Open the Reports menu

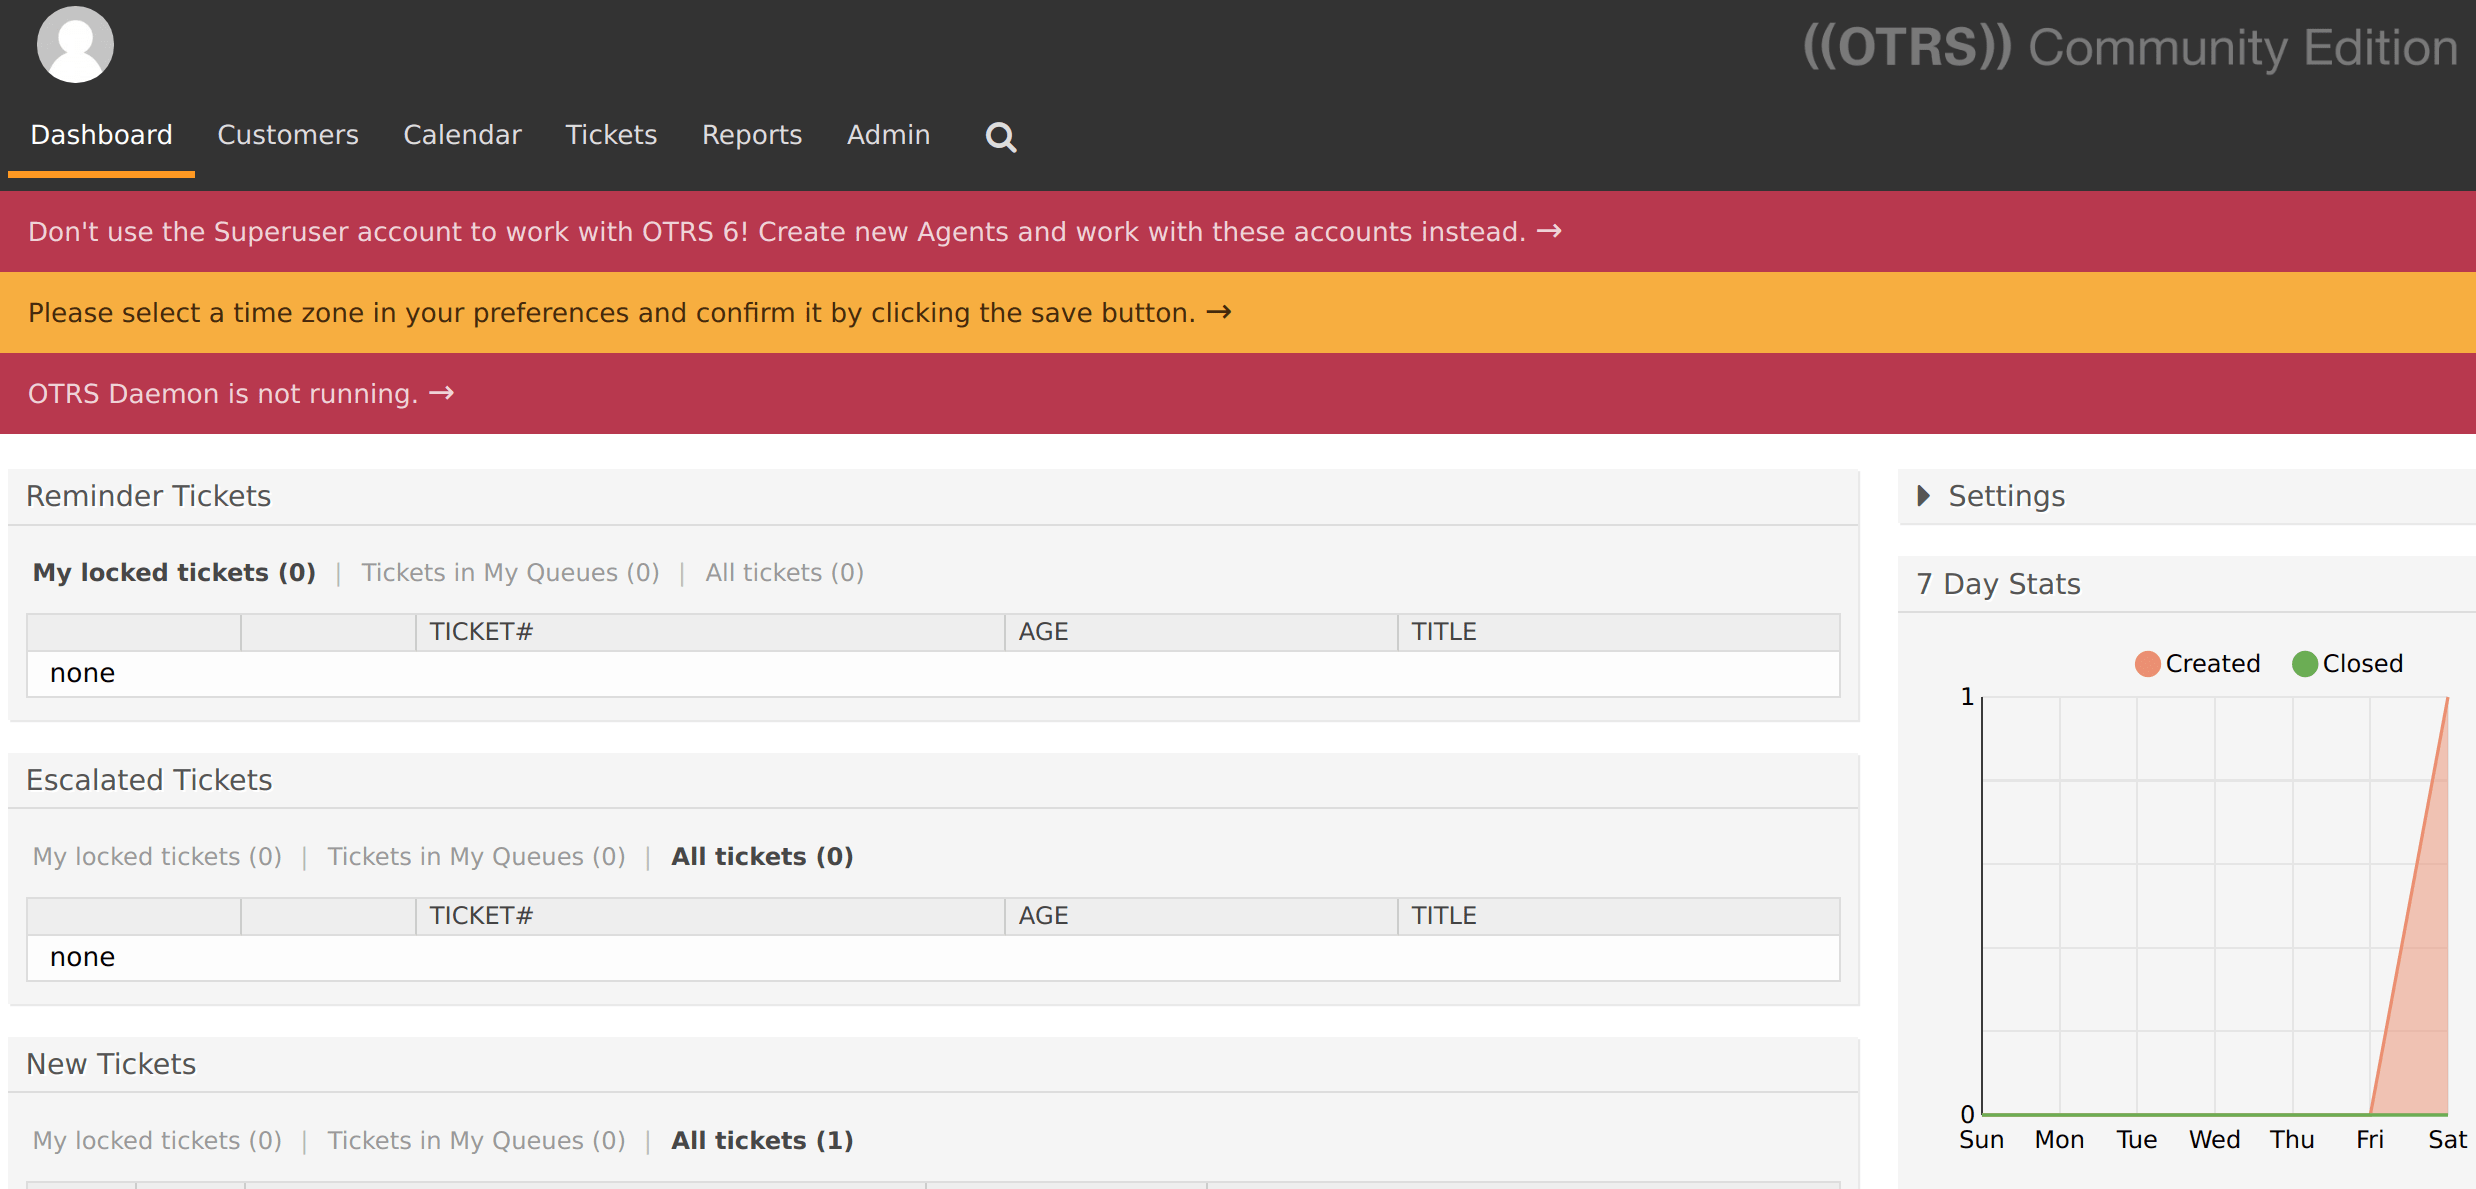[x=752, y=135]
